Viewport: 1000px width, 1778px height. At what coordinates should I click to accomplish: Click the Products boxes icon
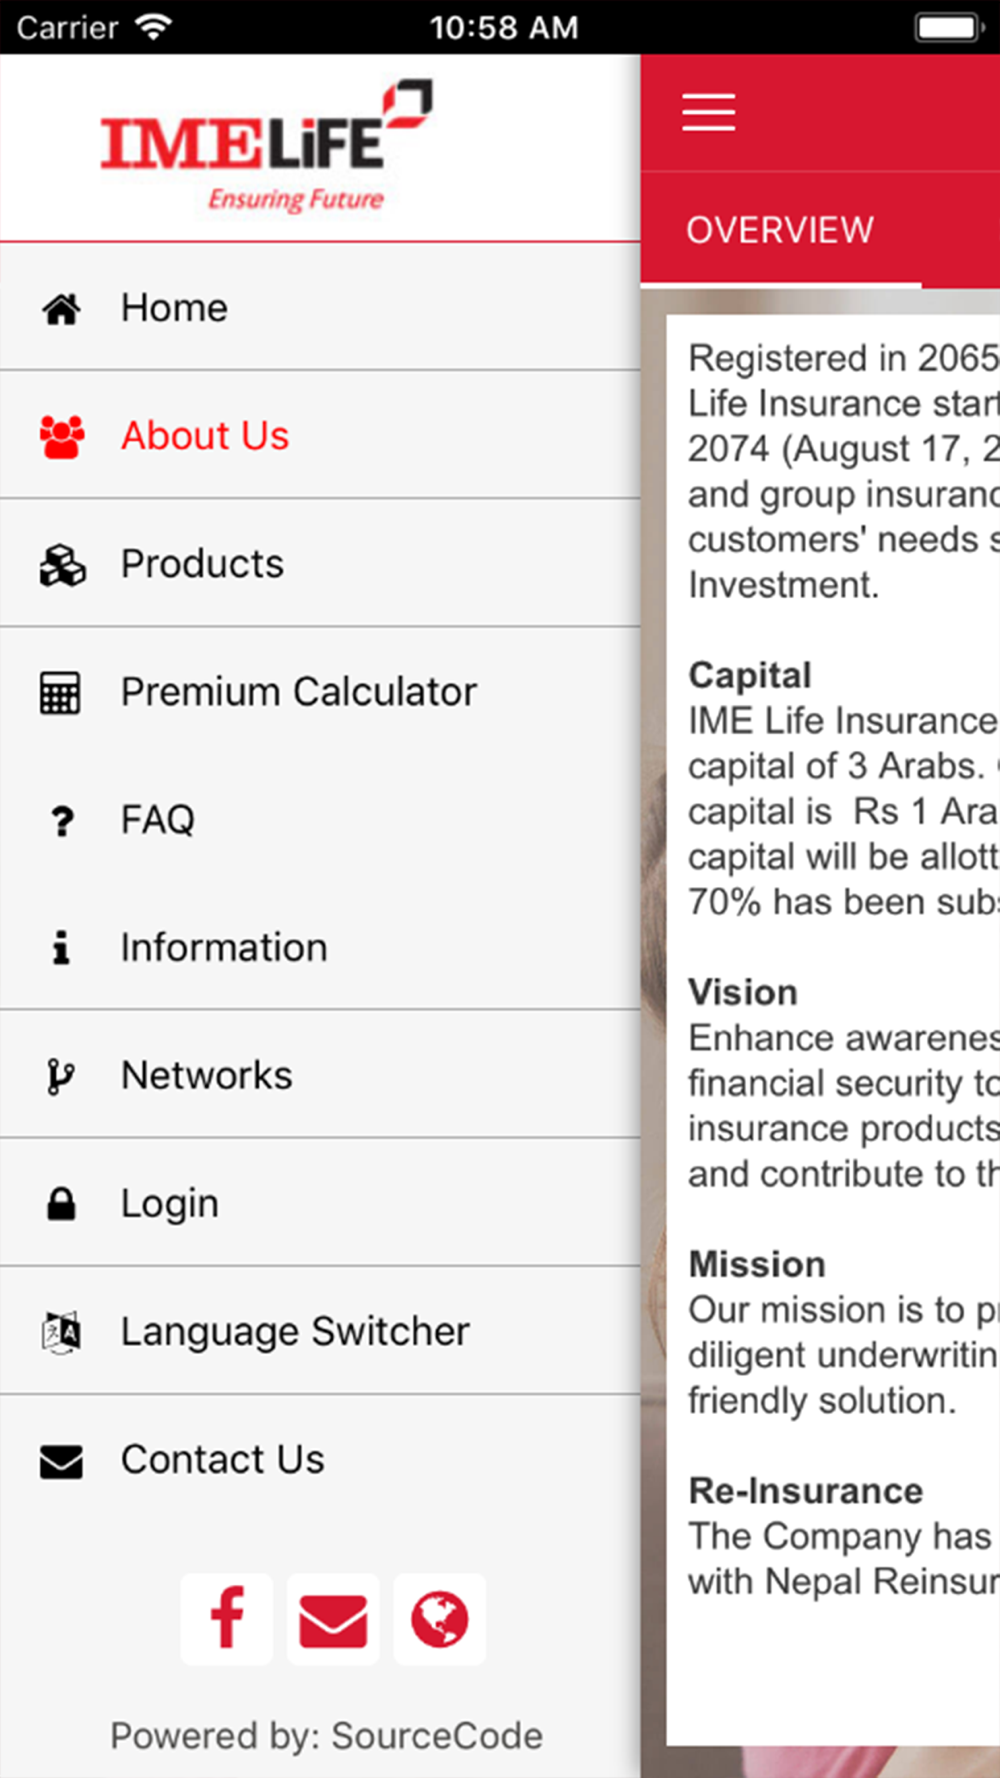pos(61,564)
